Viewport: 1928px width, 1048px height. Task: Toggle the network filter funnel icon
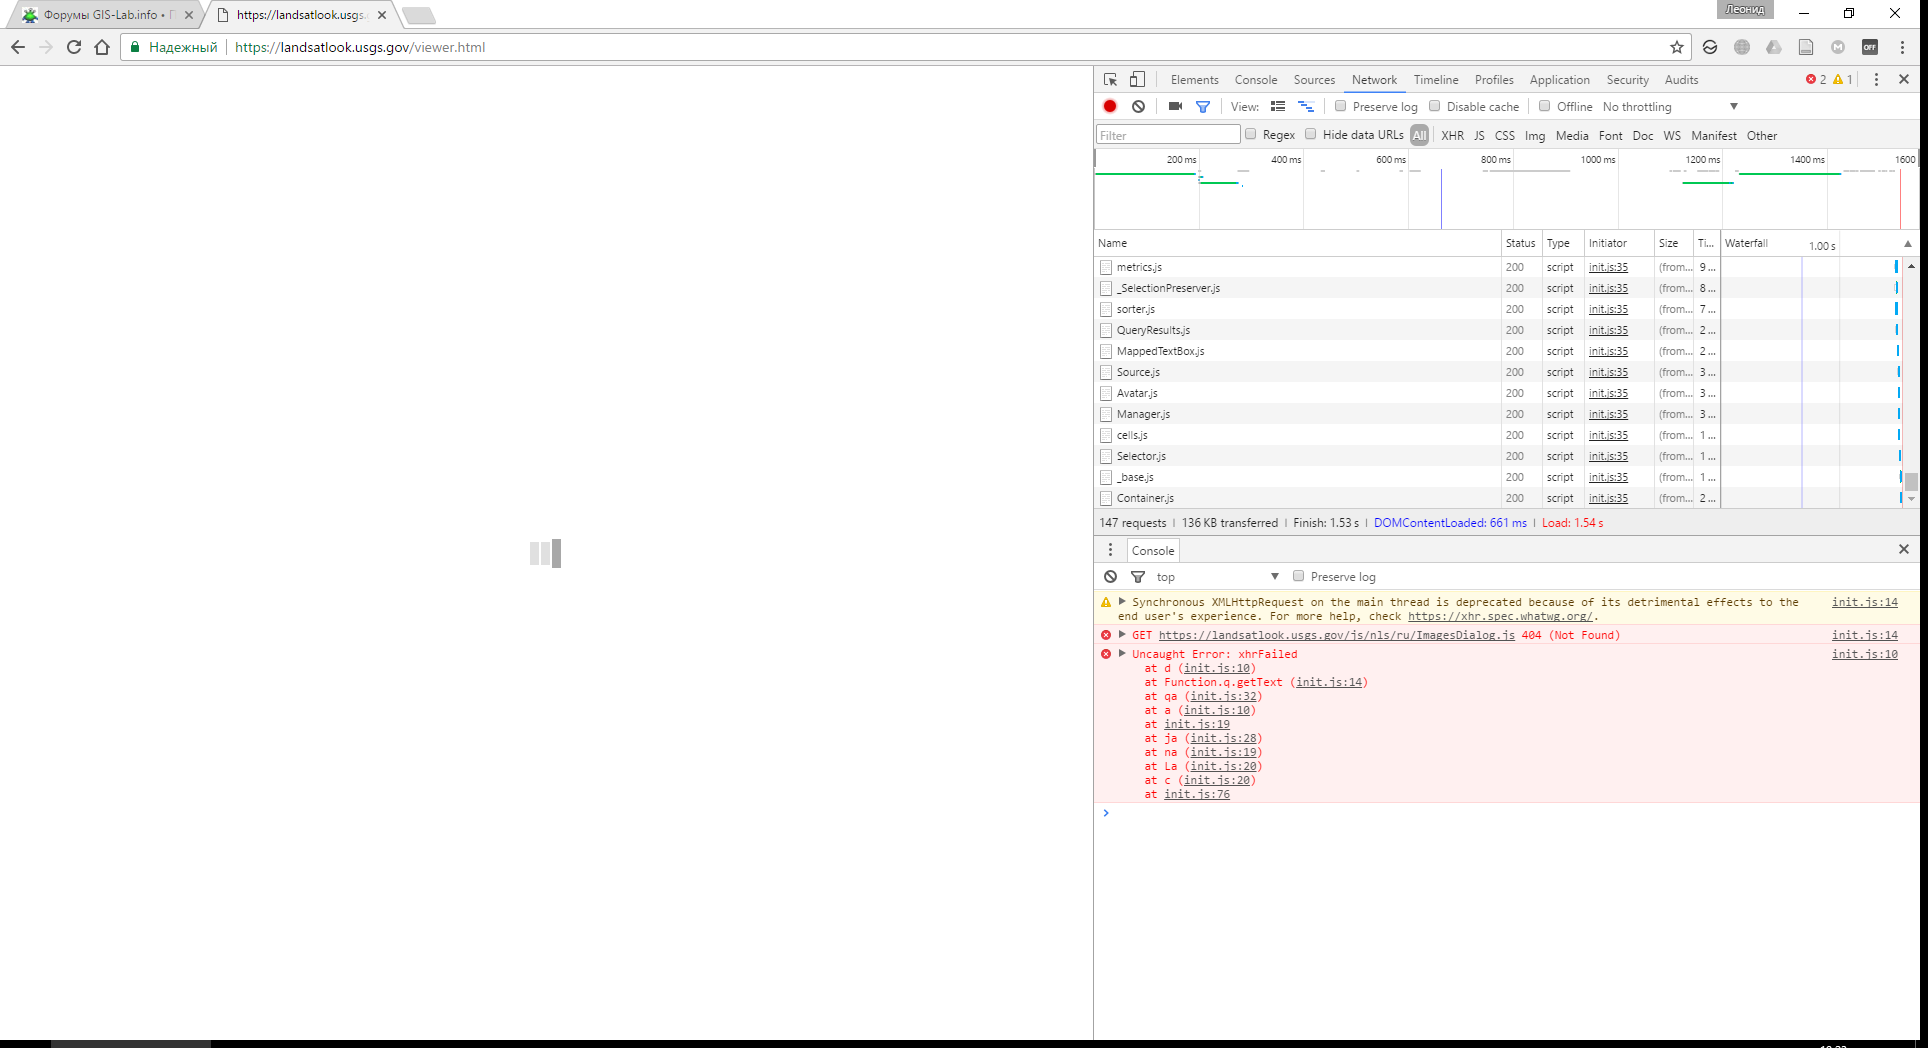(x=1203, y=106)
